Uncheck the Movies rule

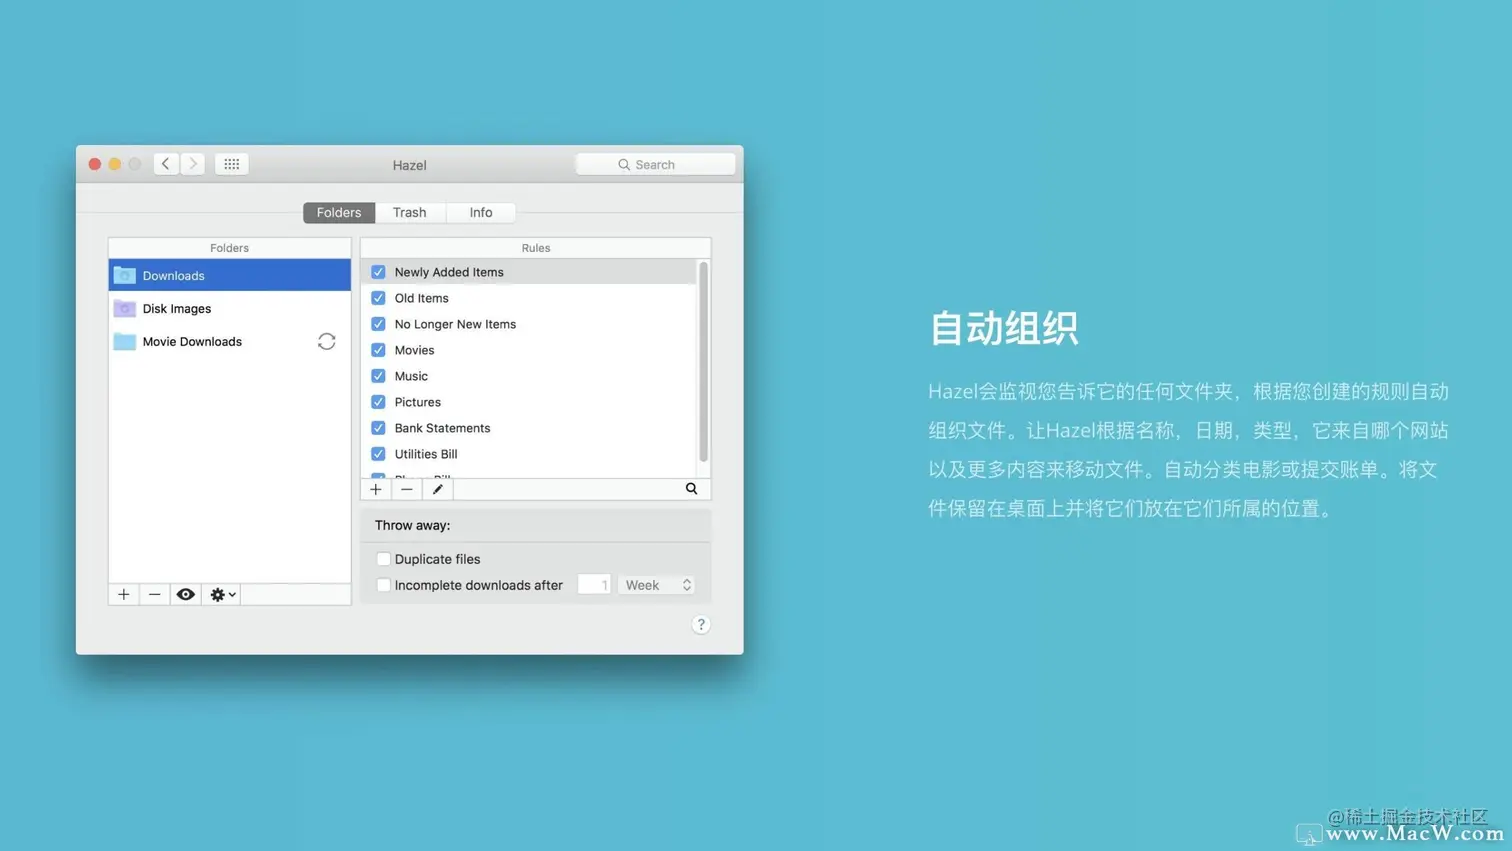point(378,350)
